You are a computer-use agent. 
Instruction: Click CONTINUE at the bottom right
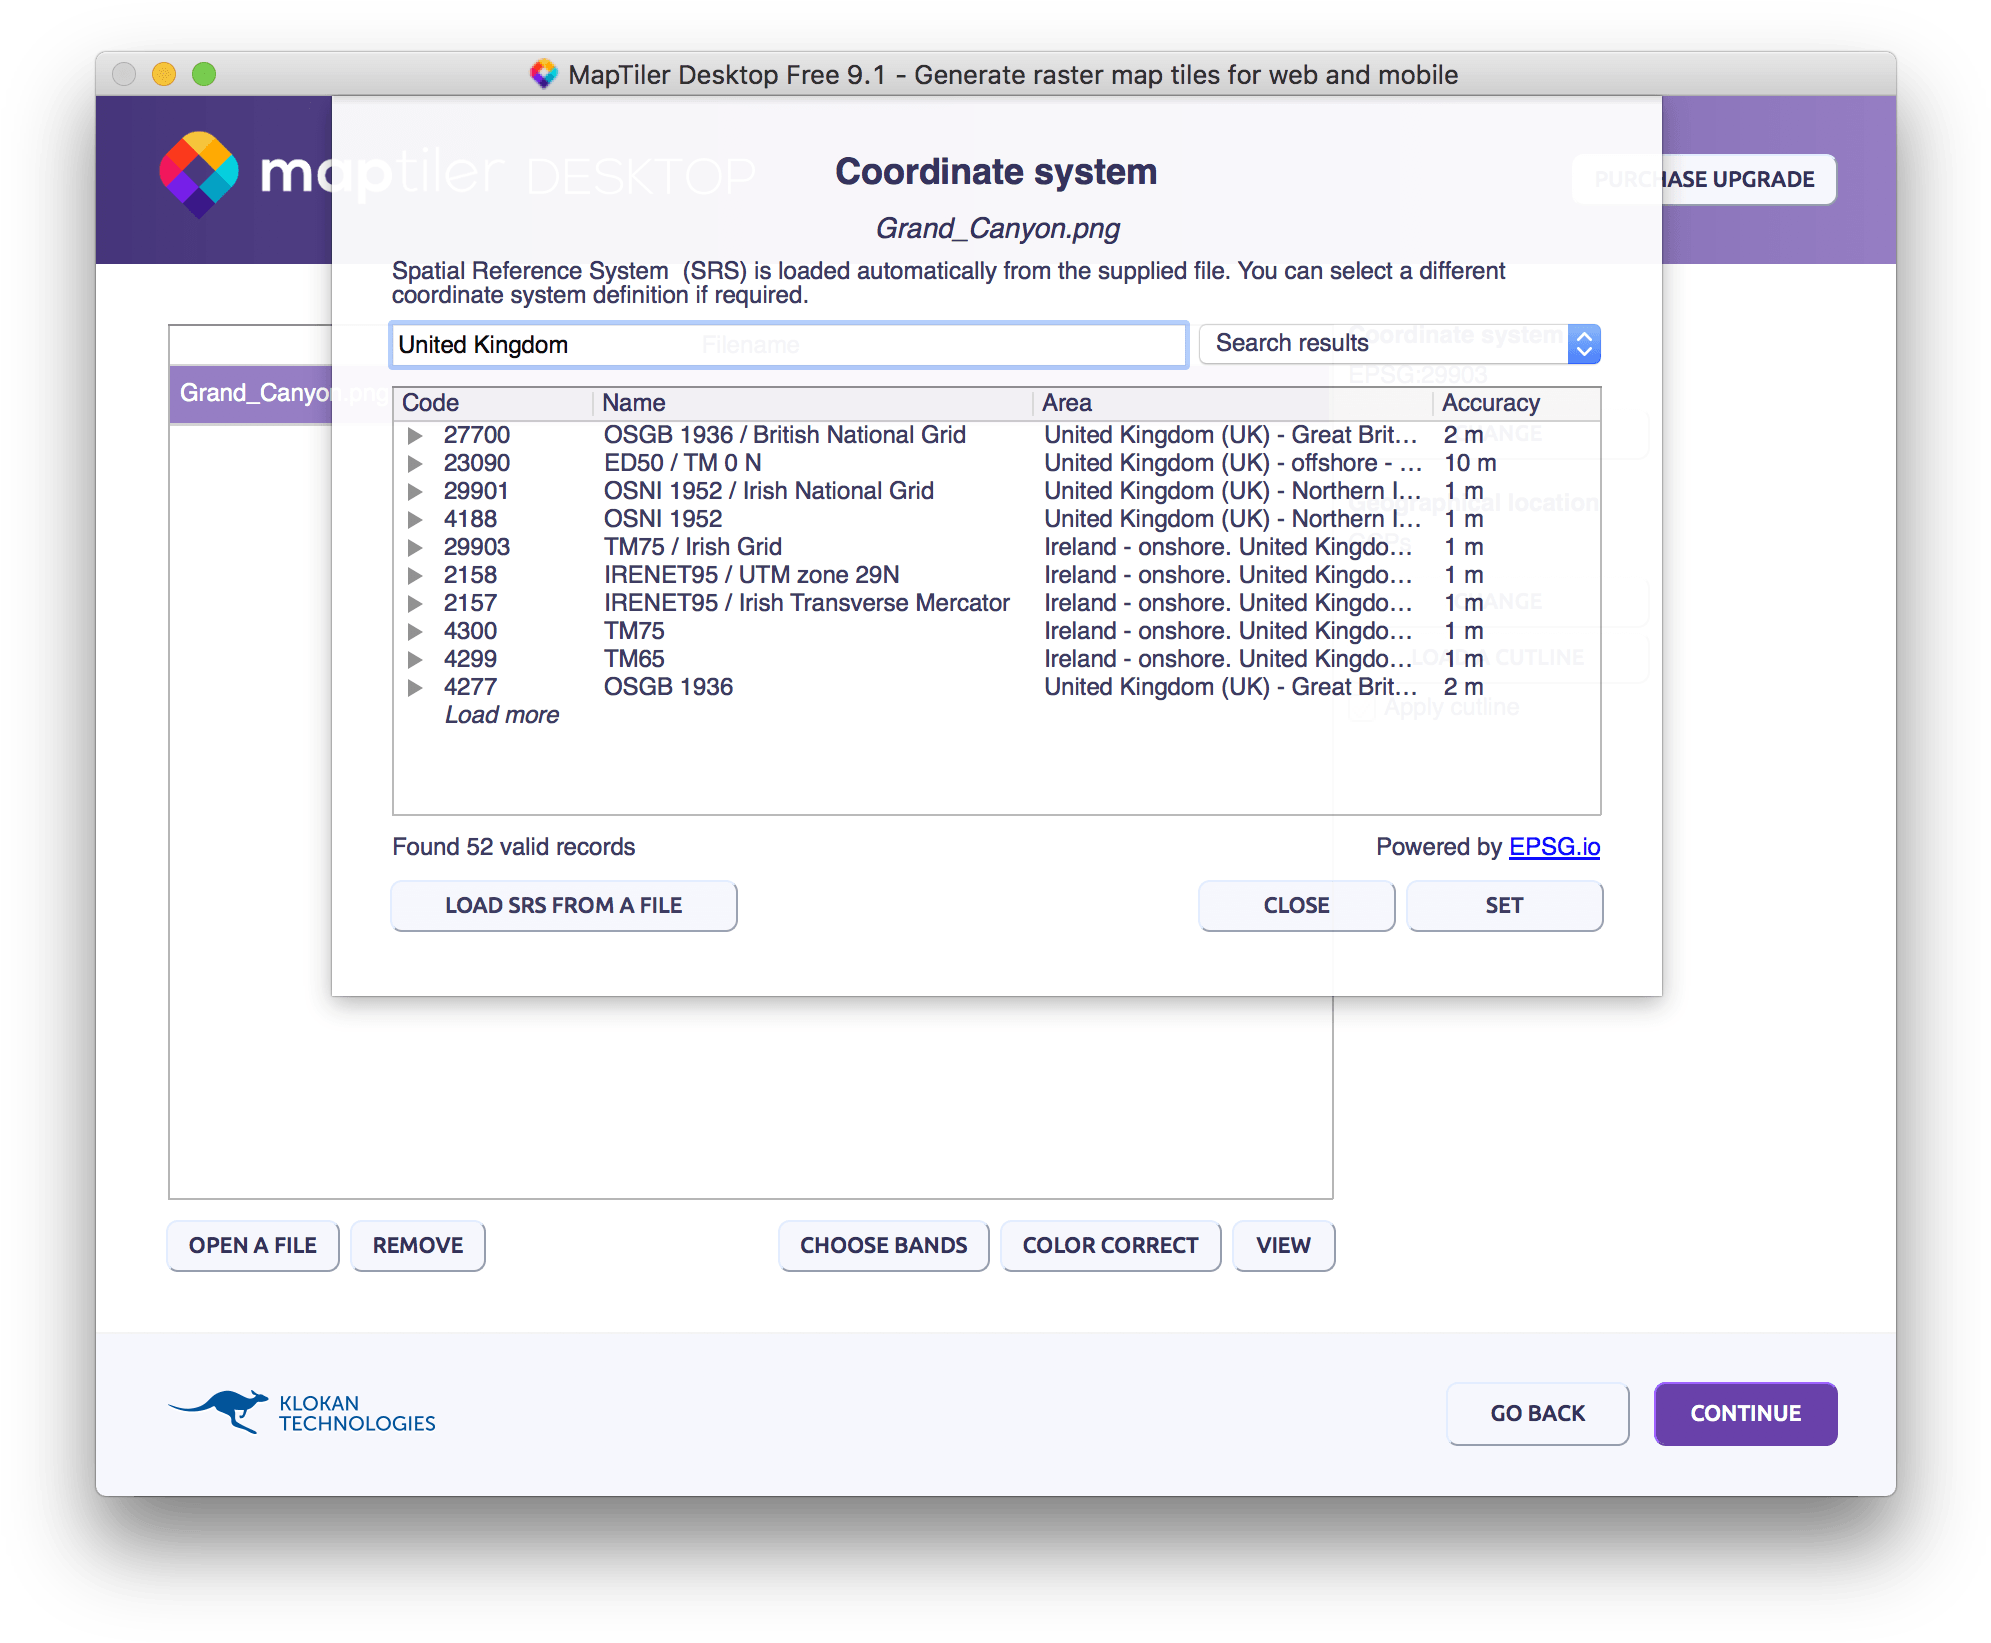coord(1745,1413)
